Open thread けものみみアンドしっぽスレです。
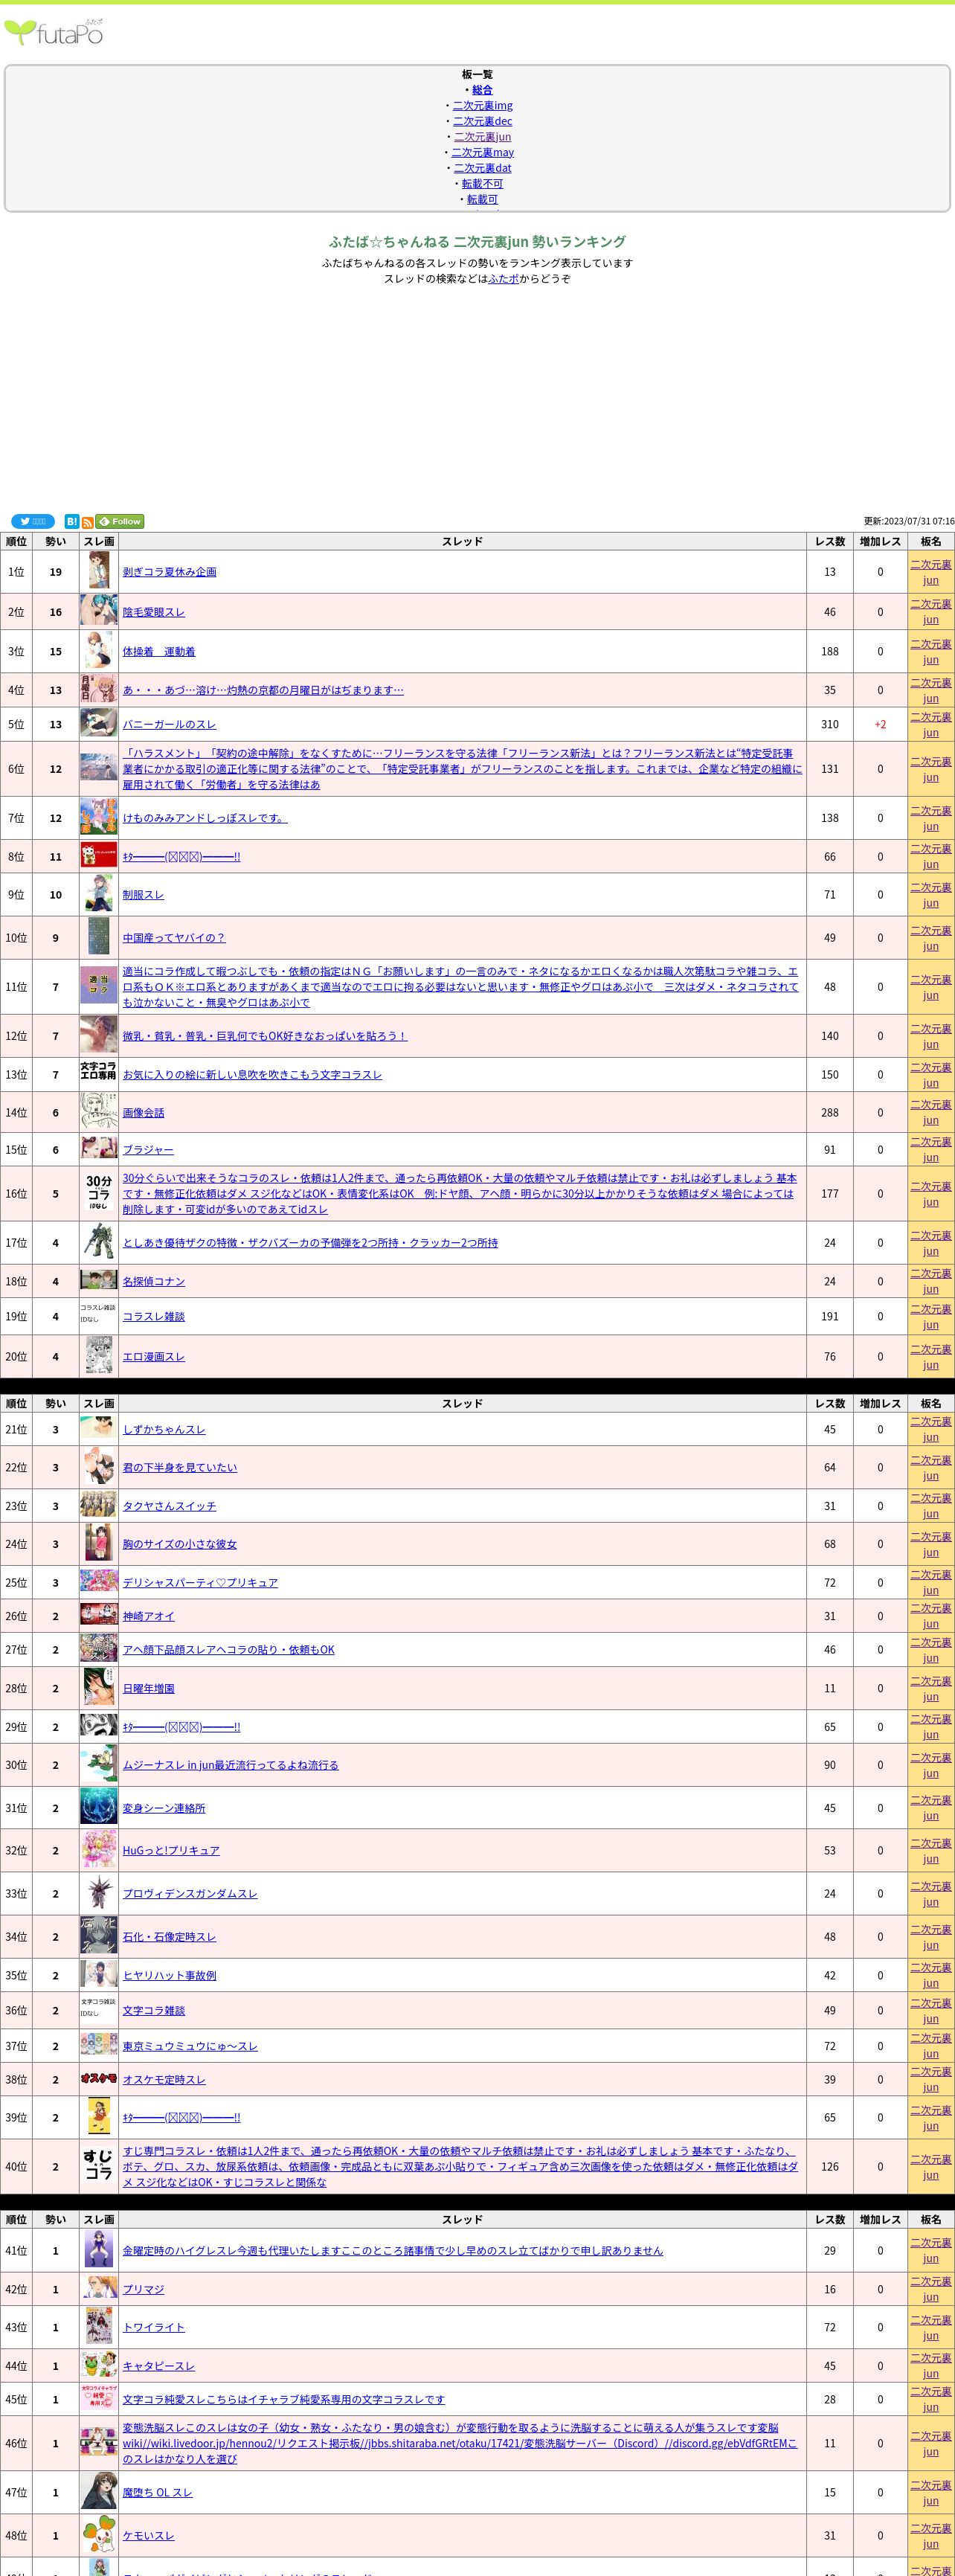Screen dimensions: 955x2576 [x=205, y=818]
